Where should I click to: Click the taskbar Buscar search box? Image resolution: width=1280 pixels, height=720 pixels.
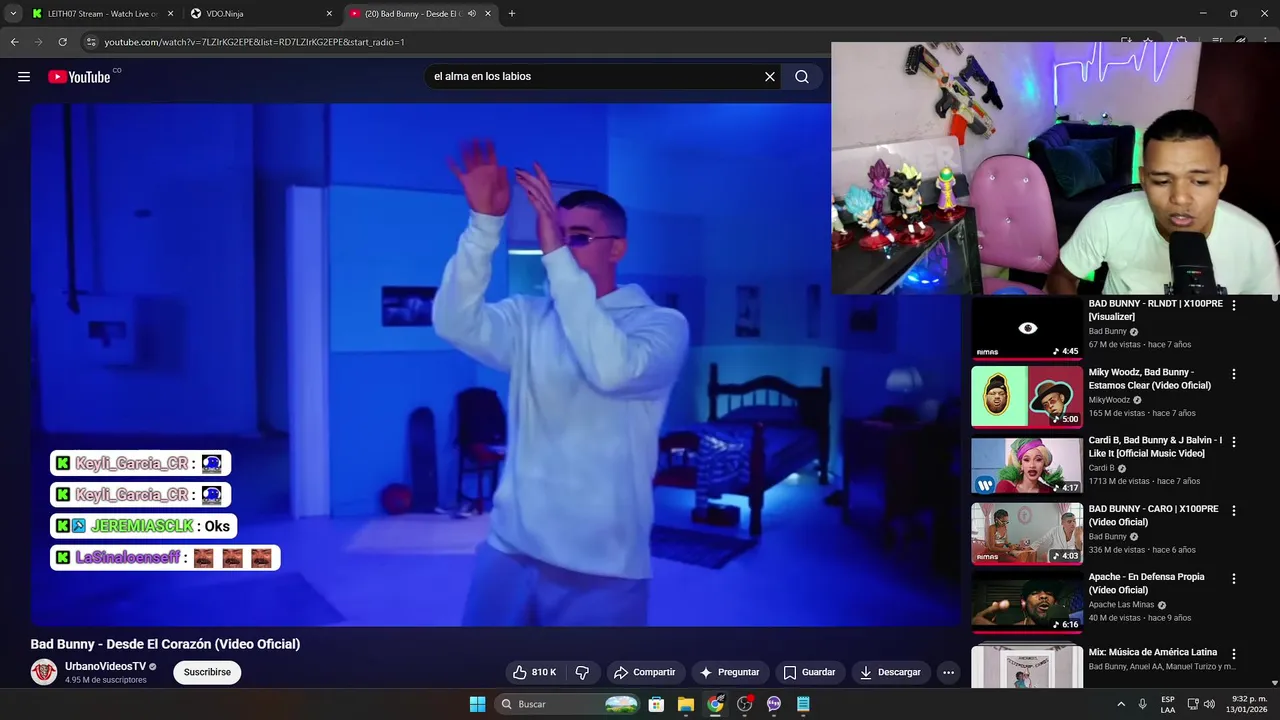pos(567,704)
